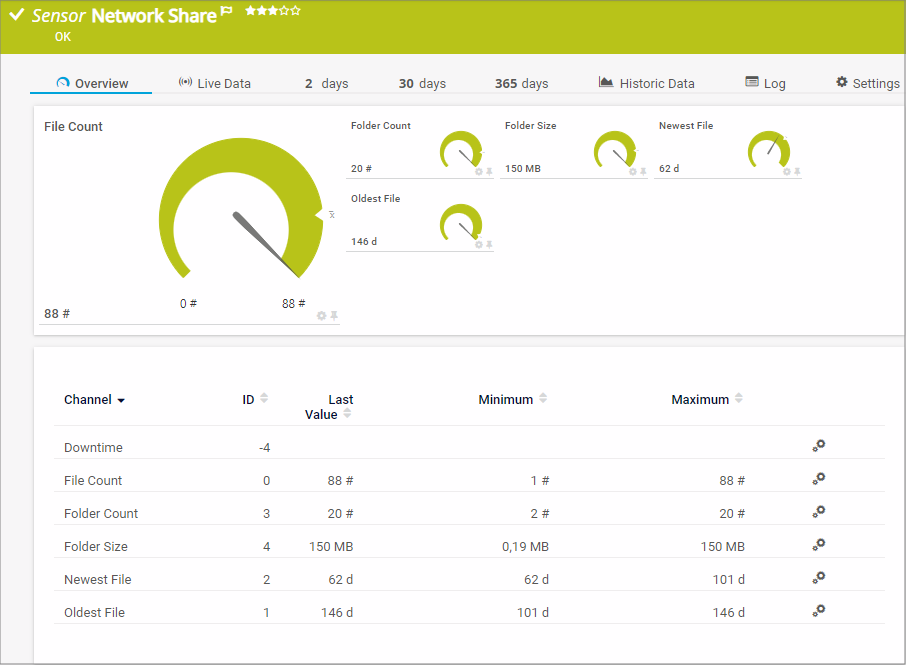Pin the Folder Size gauge as primary
This screenshot has width=906, height=665.
pos(643,172)
